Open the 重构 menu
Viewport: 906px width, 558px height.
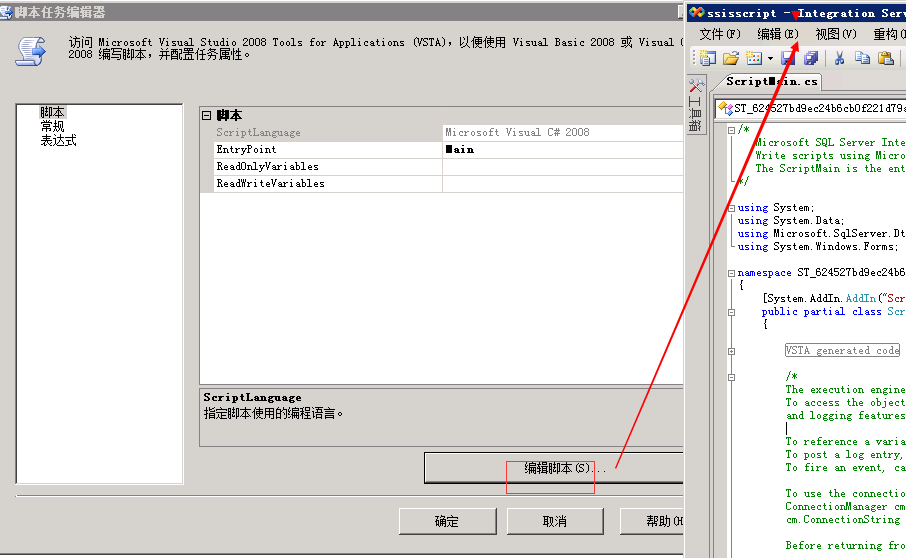(x=889, y=35)
